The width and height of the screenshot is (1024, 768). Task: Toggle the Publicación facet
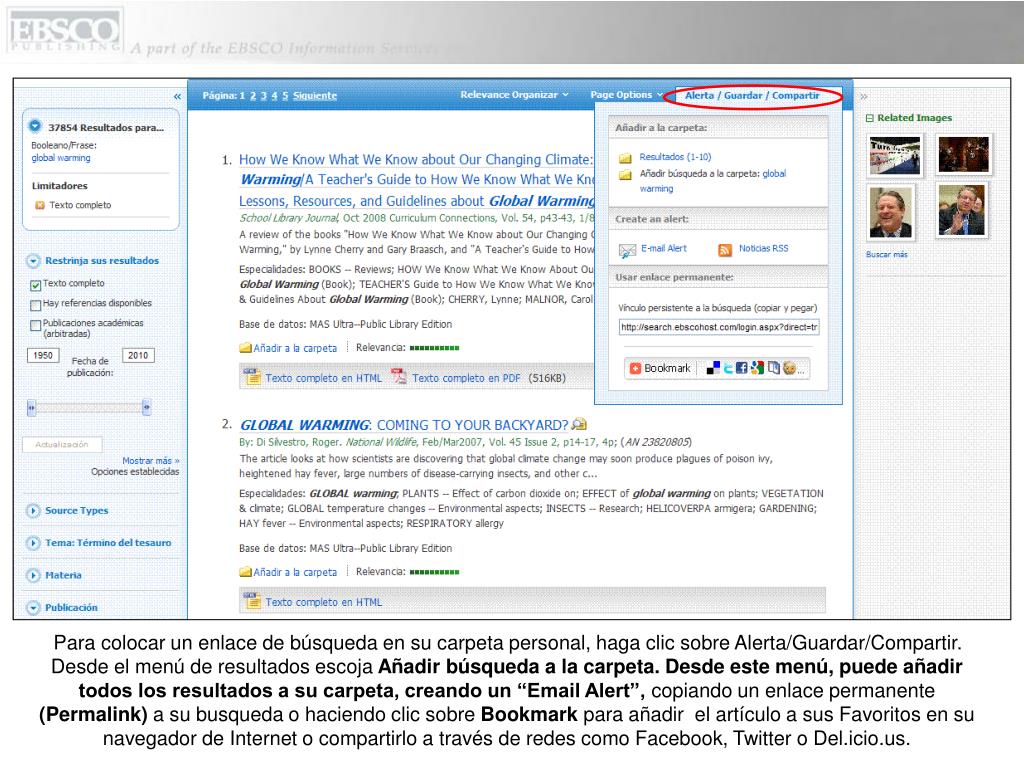coord(33,607)
